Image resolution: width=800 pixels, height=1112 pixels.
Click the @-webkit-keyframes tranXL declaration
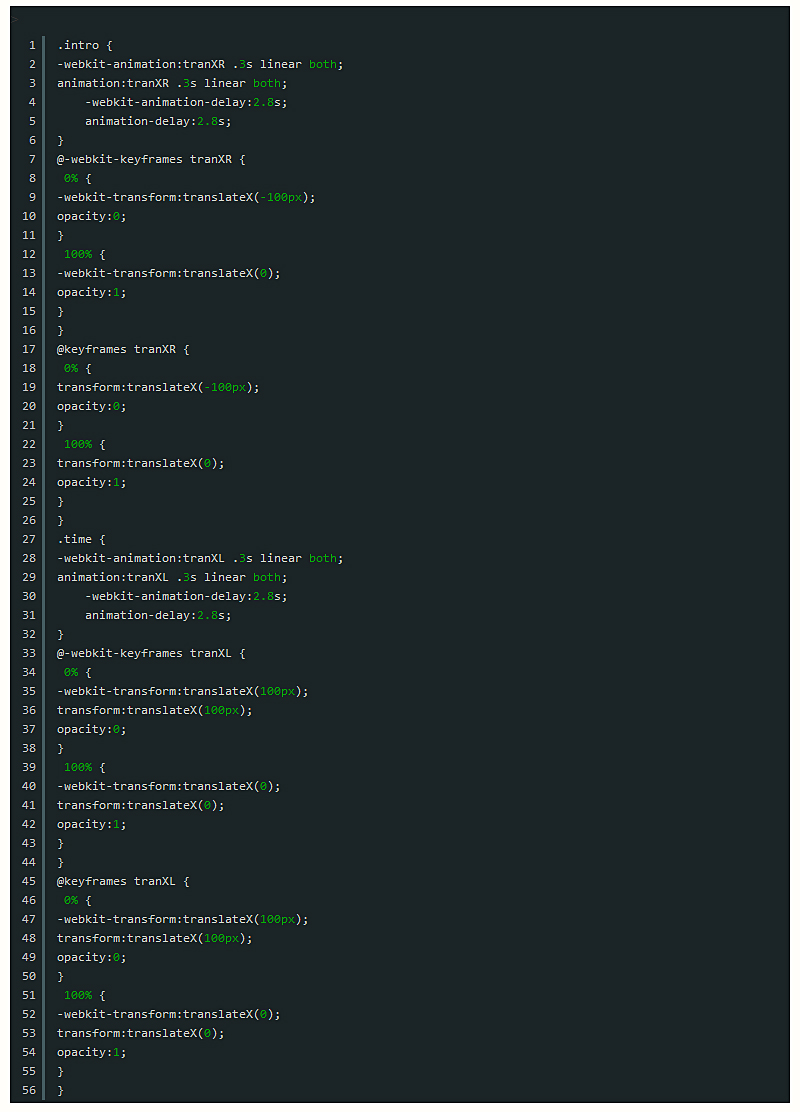coord(151,653)
